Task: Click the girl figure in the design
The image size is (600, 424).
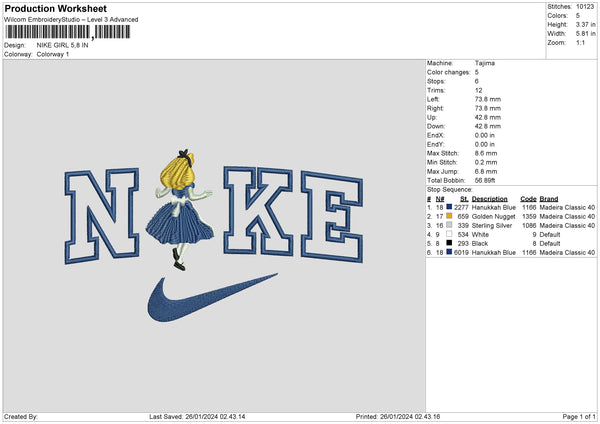Action: pyautogui.click(x=179, y=210)
